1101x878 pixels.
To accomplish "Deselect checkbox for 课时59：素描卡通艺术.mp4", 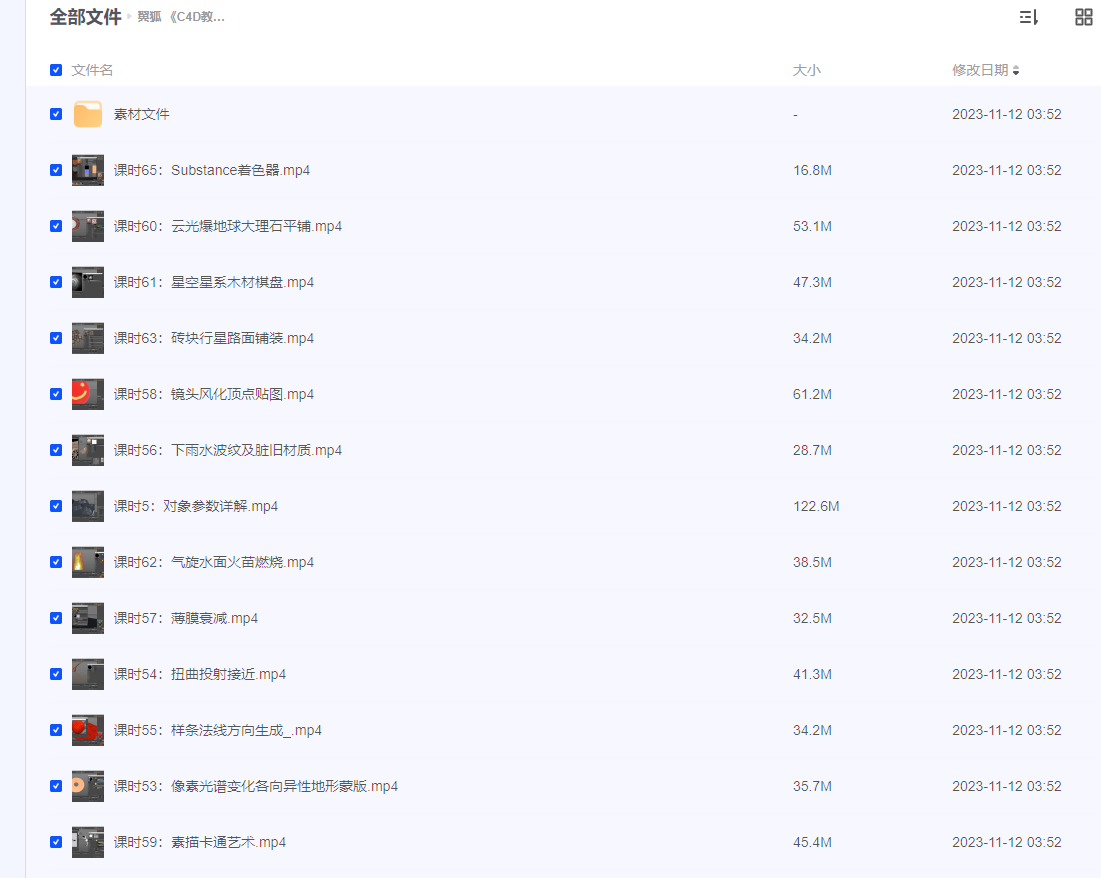I will tap(56, 842).
